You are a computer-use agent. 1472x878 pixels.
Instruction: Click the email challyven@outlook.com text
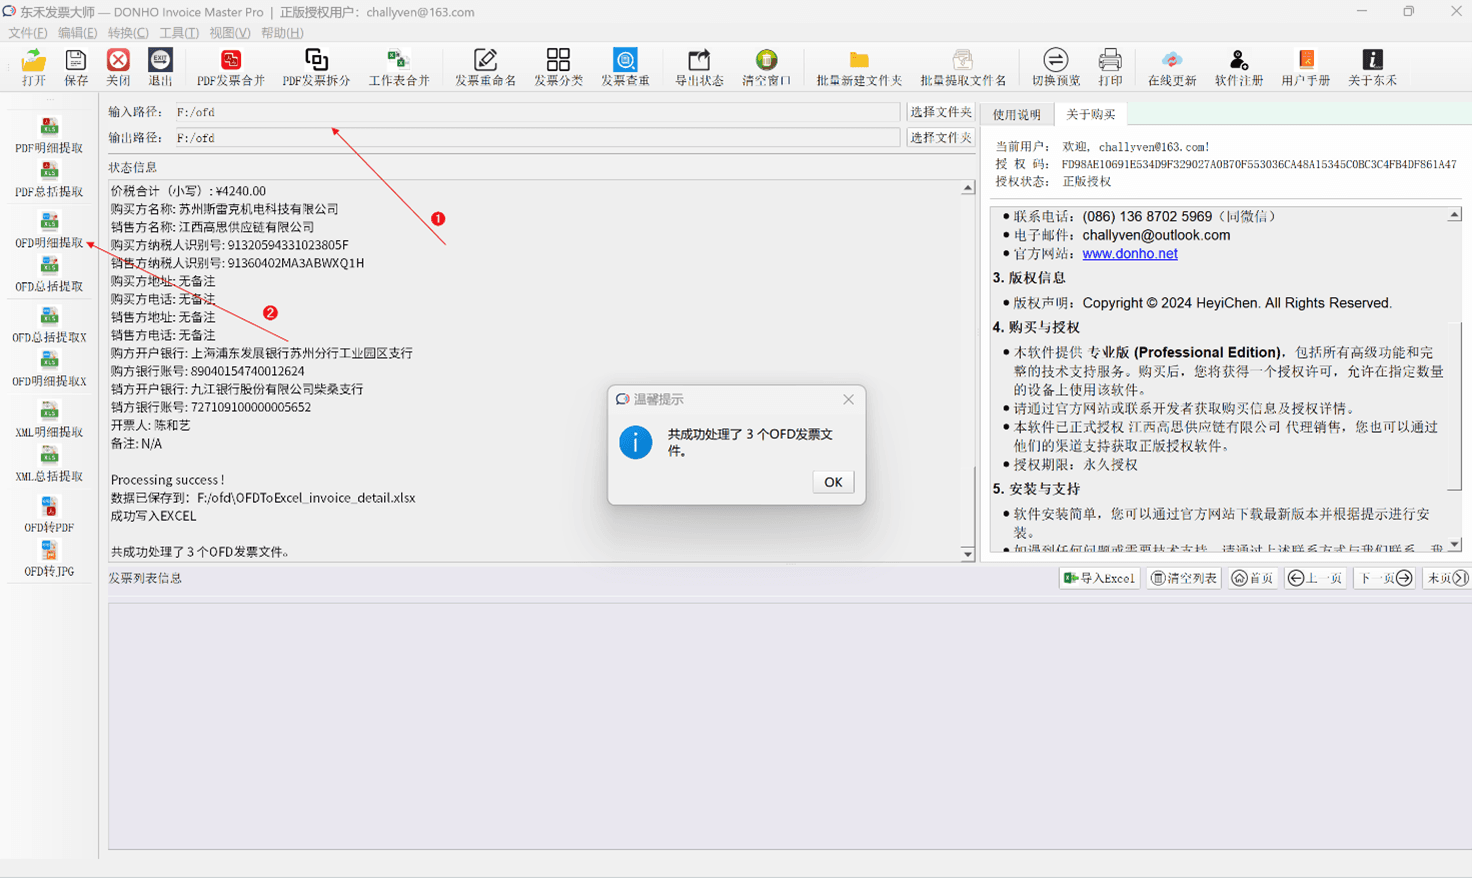pyautogui.click(x=1156, y=235)
